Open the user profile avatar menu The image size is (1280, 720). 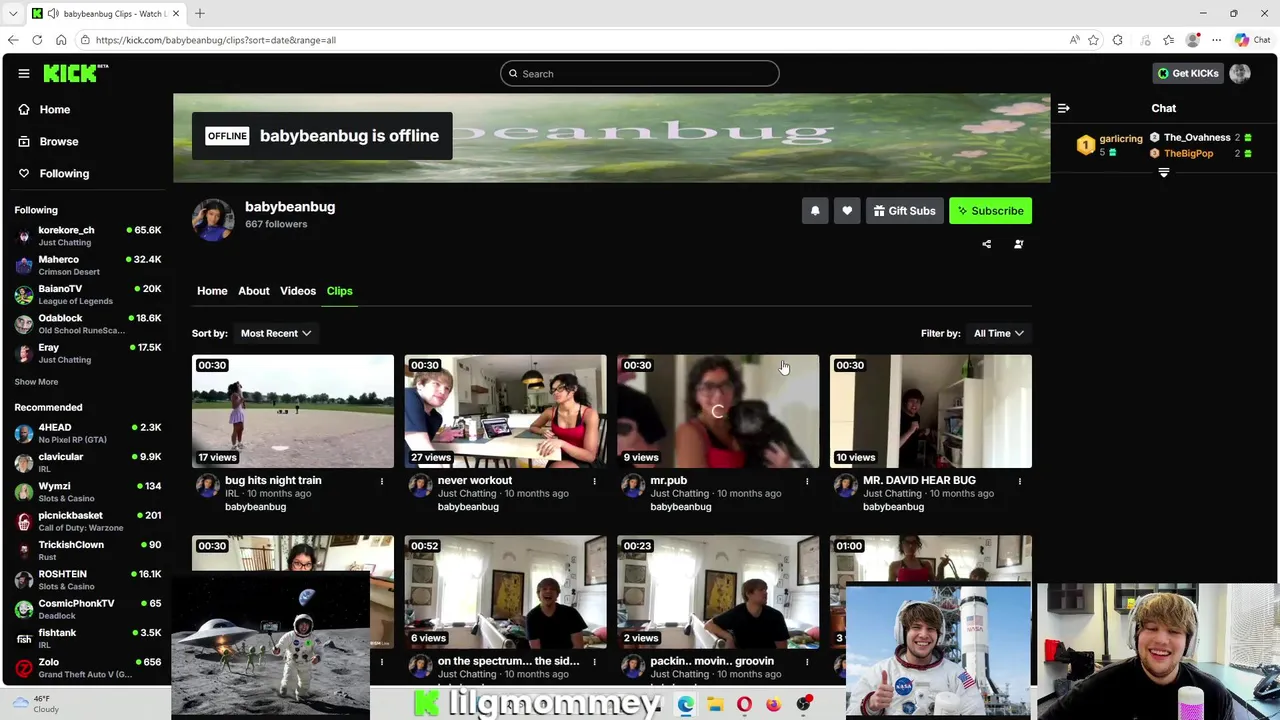(x=1240, y=73)
